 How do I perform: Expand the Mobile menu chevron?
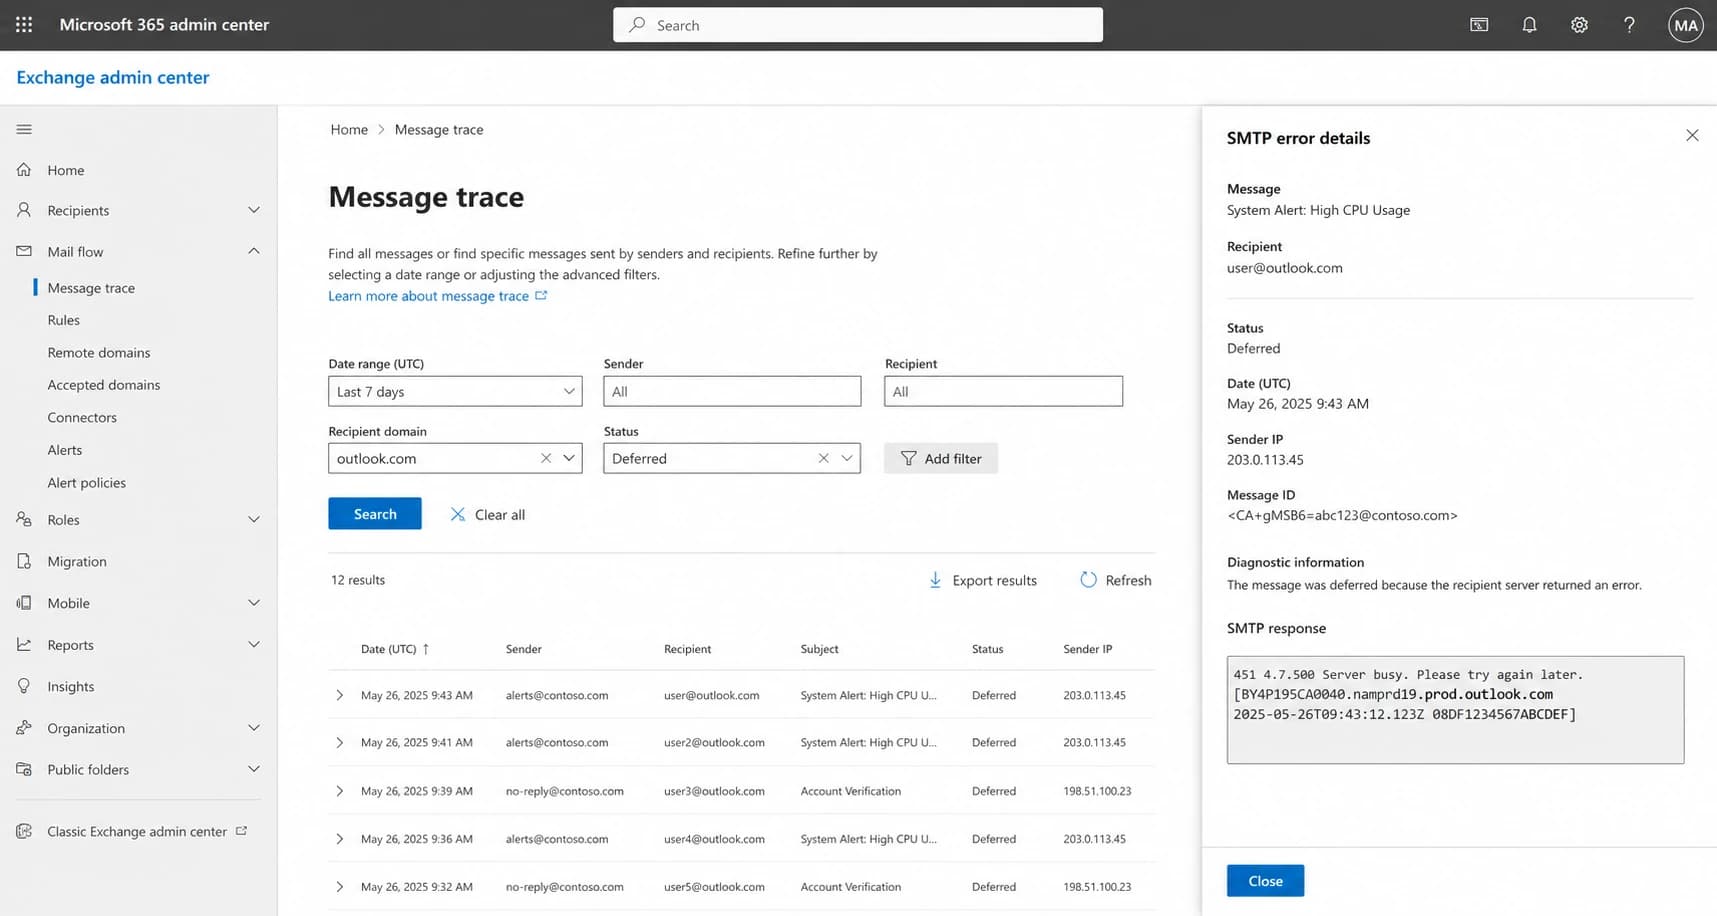point(254,603)
